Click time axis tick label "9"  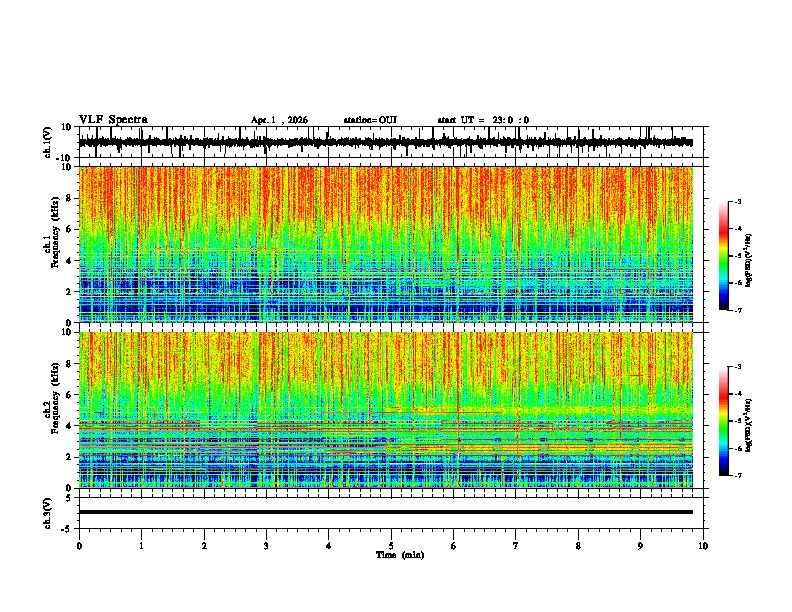tap(640, 546)
